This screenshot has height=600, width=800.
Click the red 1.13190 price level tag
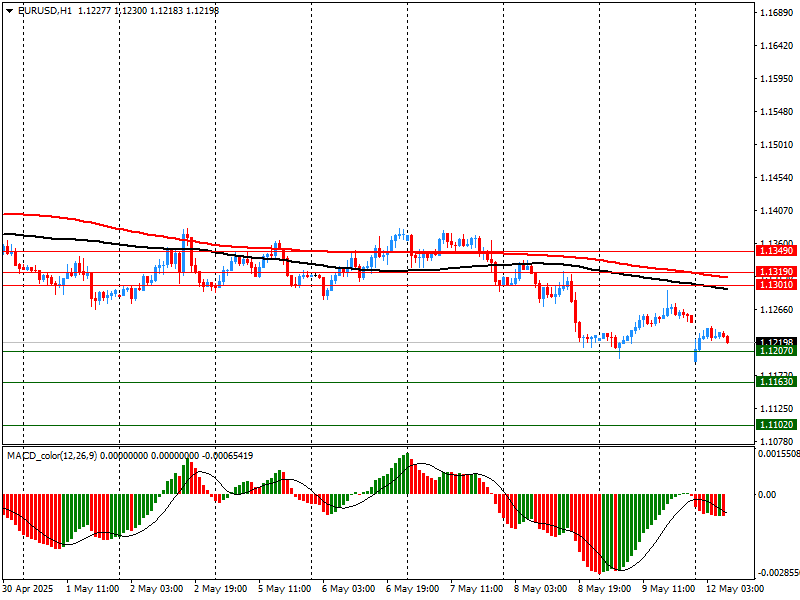click(x=776, y=272)
